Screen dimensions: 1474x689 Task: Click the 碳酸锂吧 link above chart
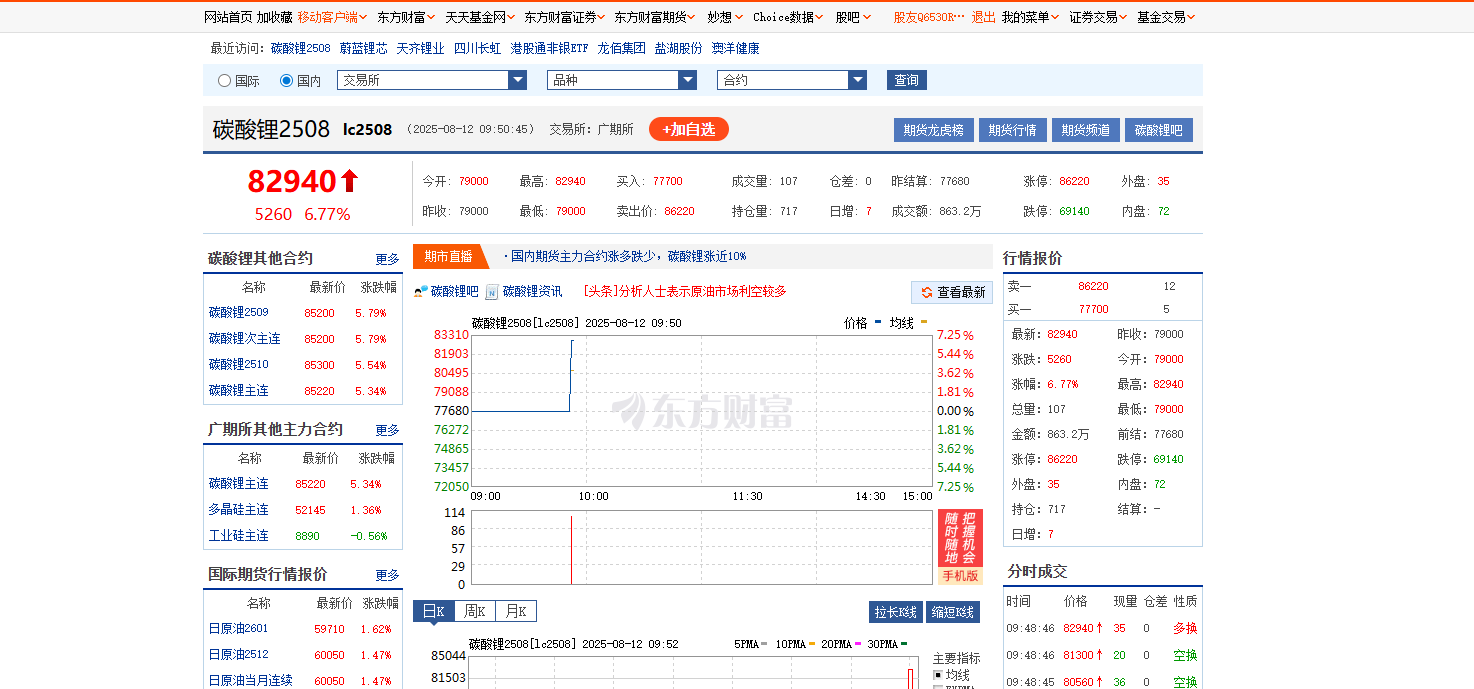point(454,291)
